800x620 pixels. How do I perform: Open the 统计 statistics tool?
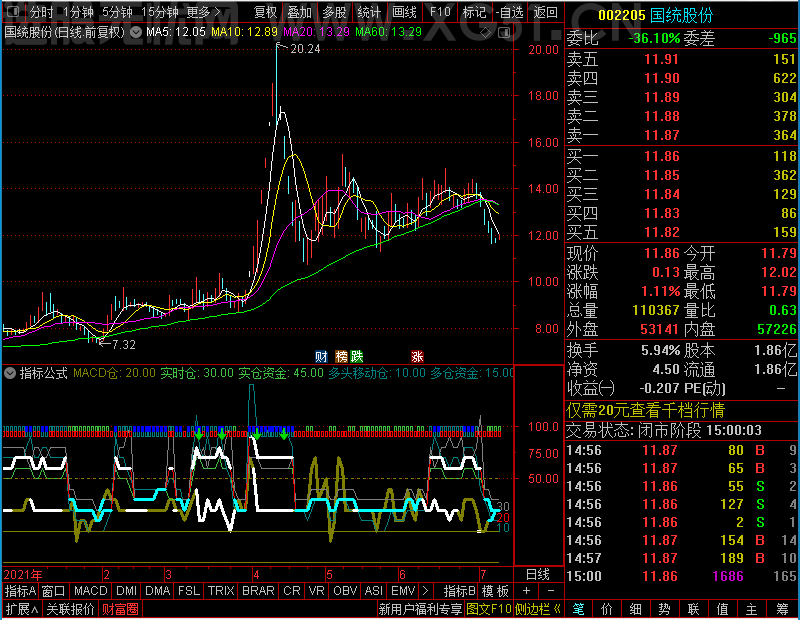pyautogui.click(x=369, y=12)
